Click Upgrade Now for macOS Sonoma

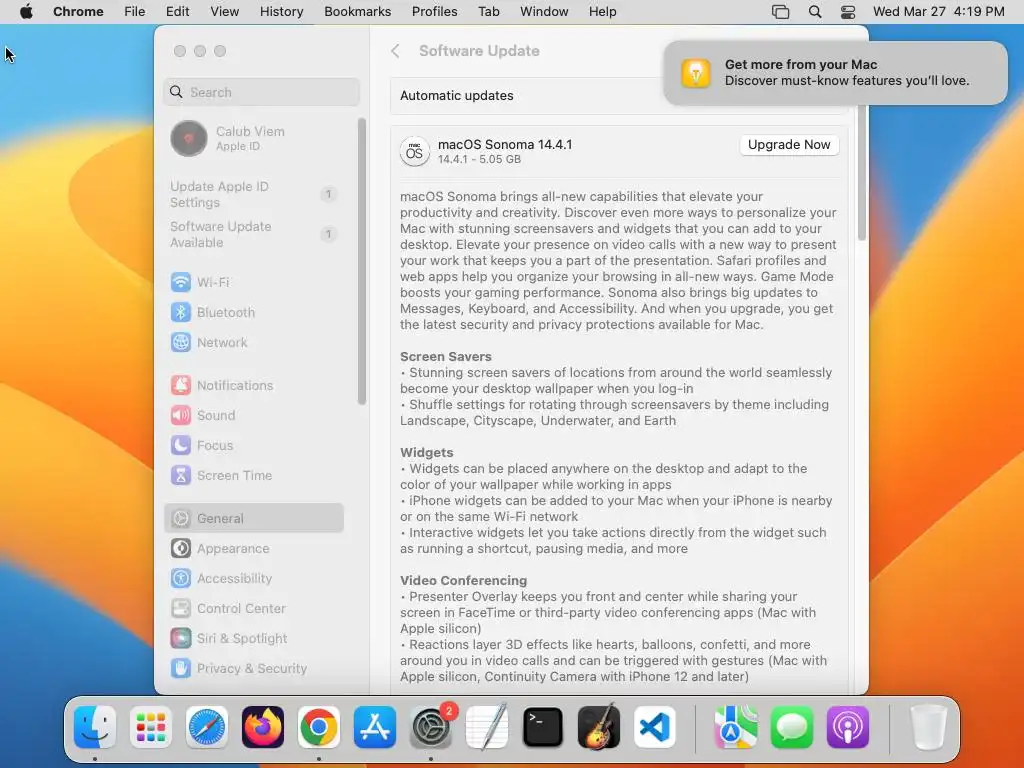(789, 144)
